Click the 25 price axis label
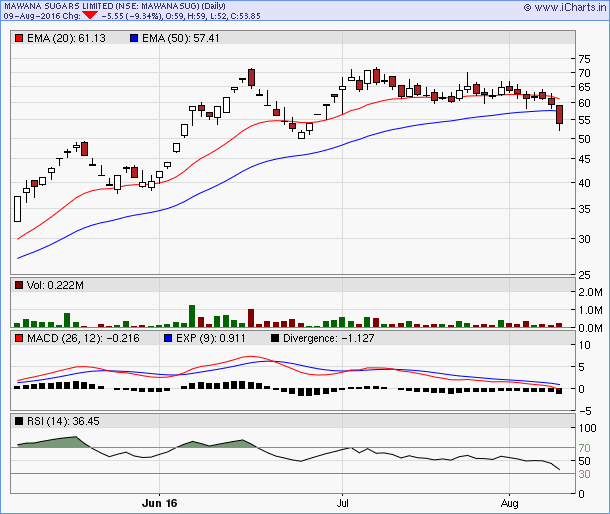The width and height of the screenshot is (610, 514). coord(584,275)
